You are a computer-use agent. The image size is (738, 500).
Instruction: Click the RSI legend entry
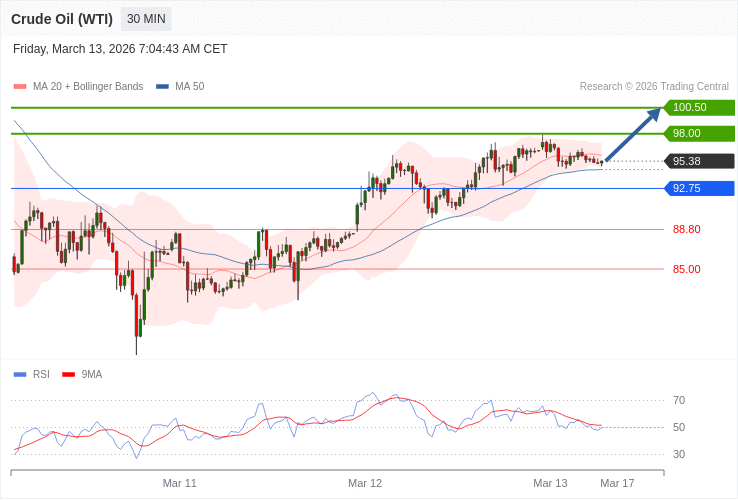(41, 375)
